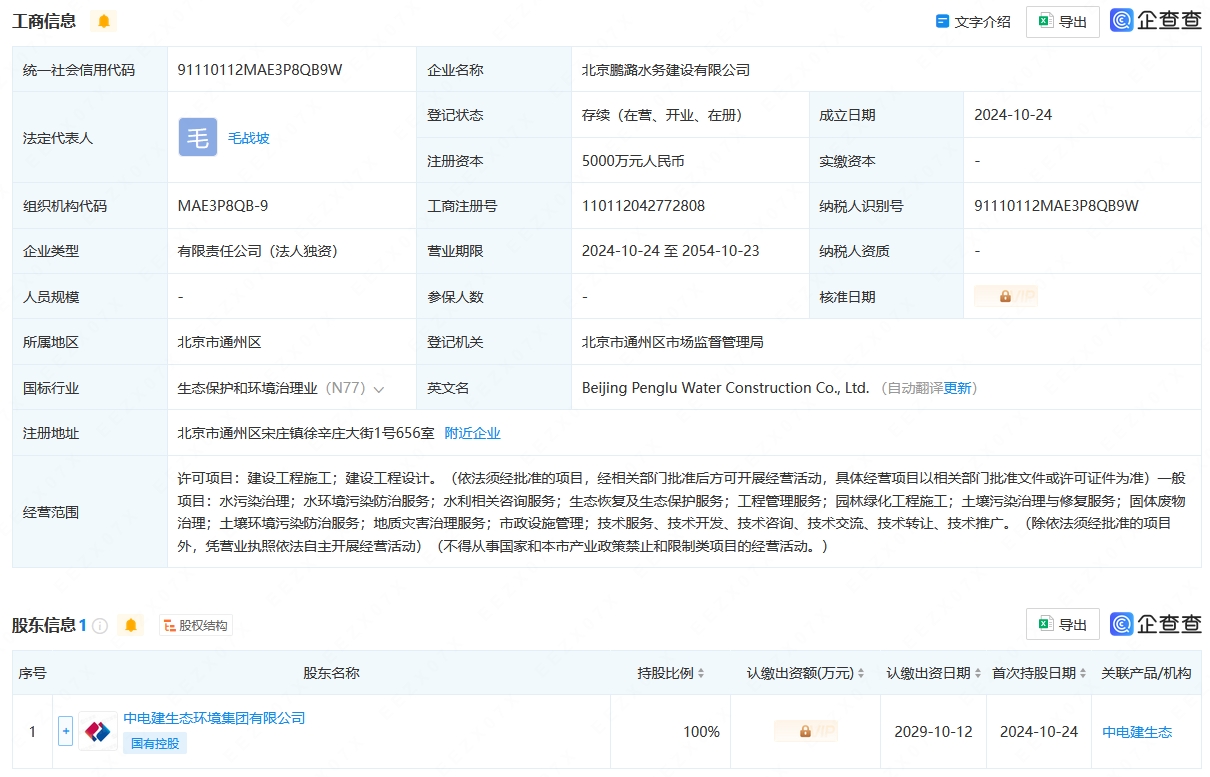Open legal representative 毛战坡 profile
1210x777 pixels.
click(x=249, y=138)
